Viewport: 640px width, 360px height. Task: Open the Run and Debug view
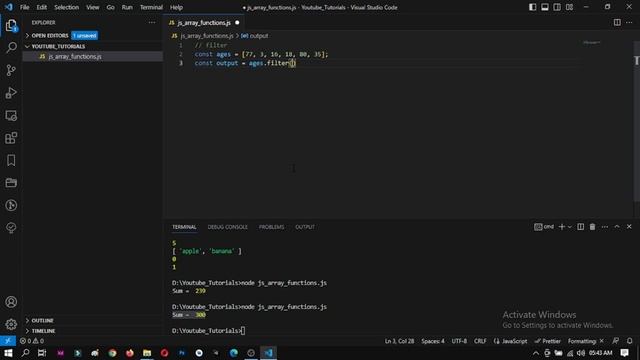(11, 93)
